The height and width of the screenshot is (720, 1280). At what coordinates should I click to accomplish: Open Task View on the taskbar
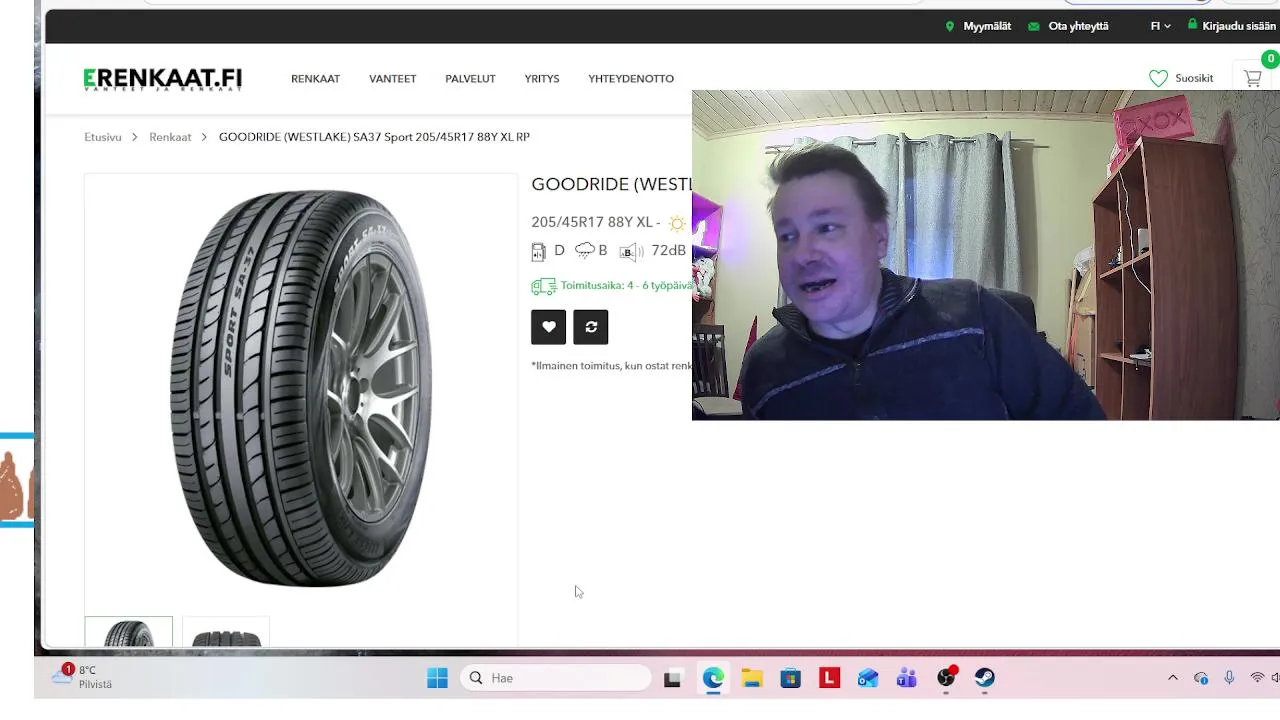(x=672, y=678)
